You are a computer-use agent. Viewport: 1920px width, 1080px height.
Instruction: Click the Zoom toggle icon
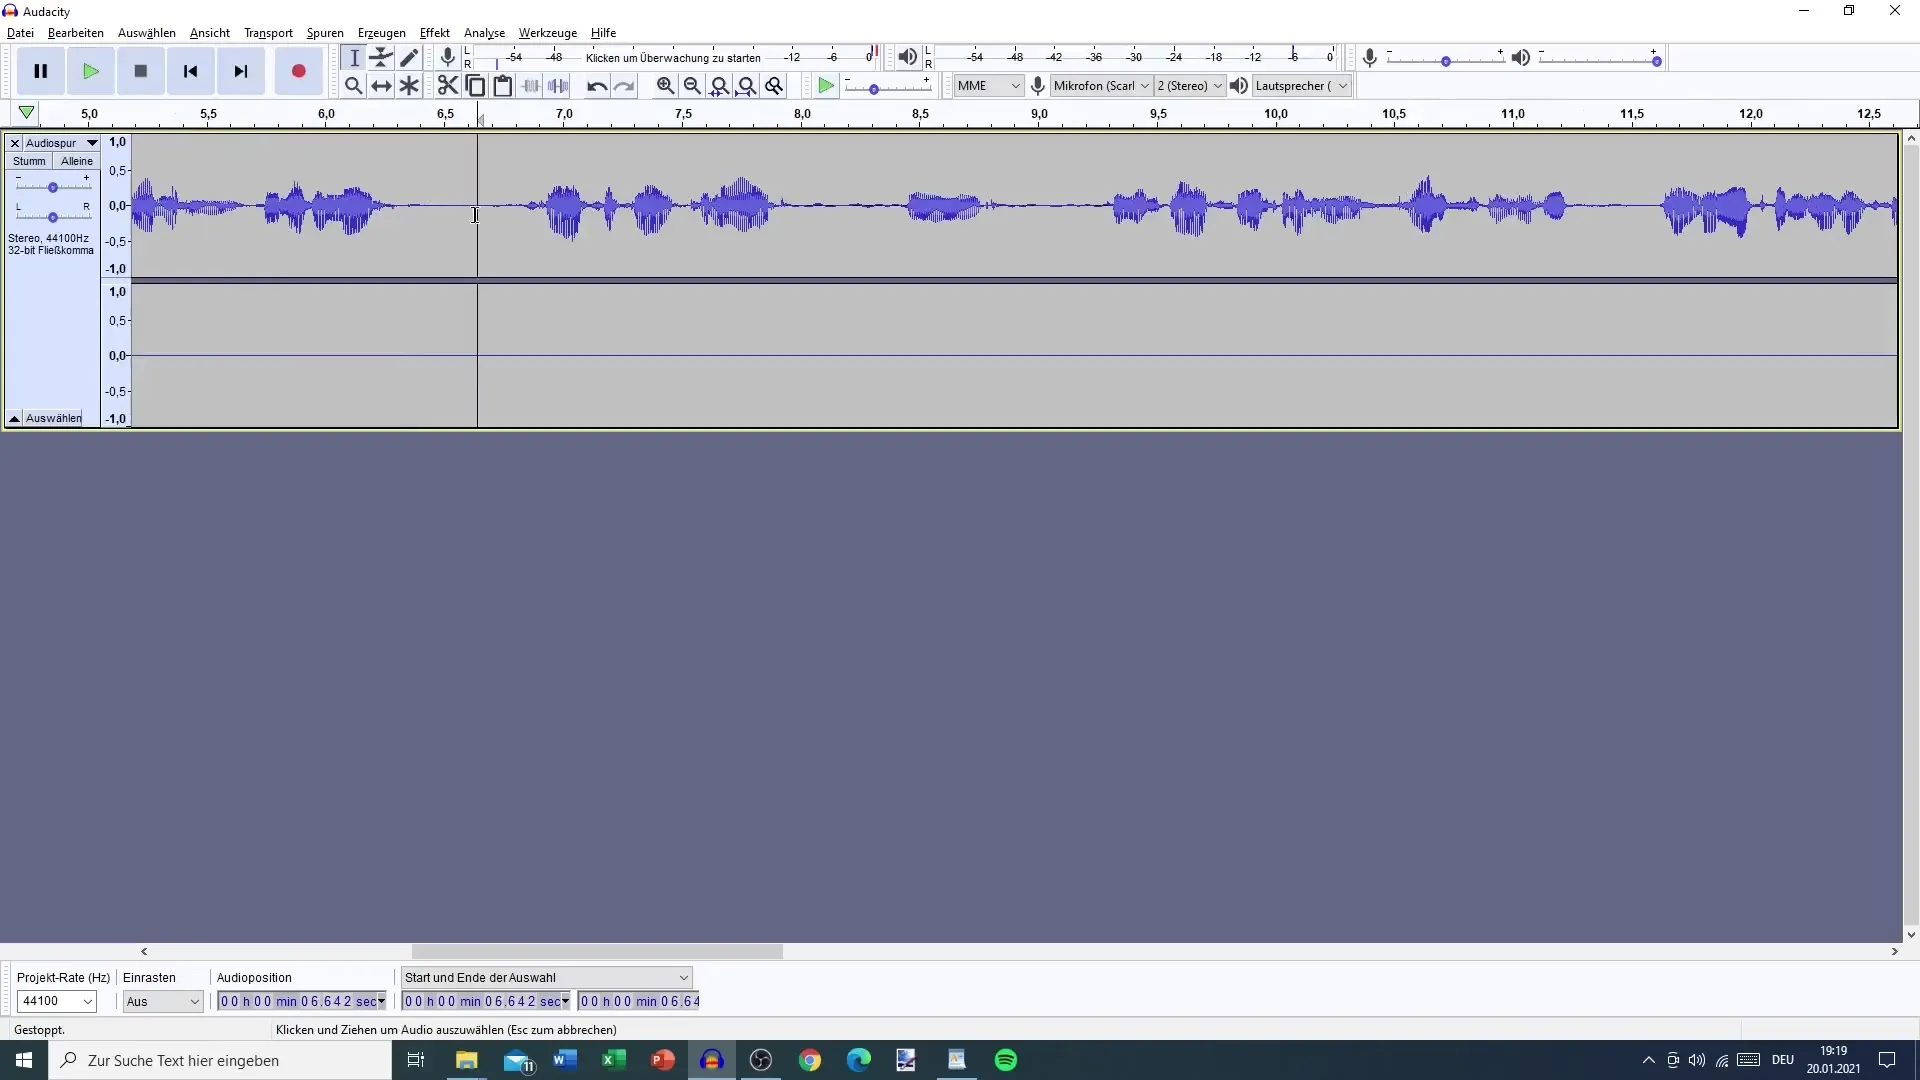click(x=774, y=86)
